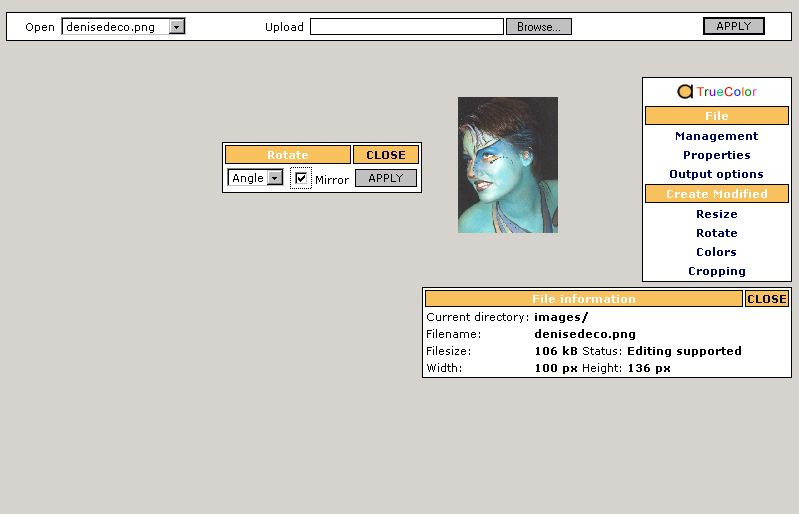
Task: Select Rotate in the side menu
Action: click(716, 233)
